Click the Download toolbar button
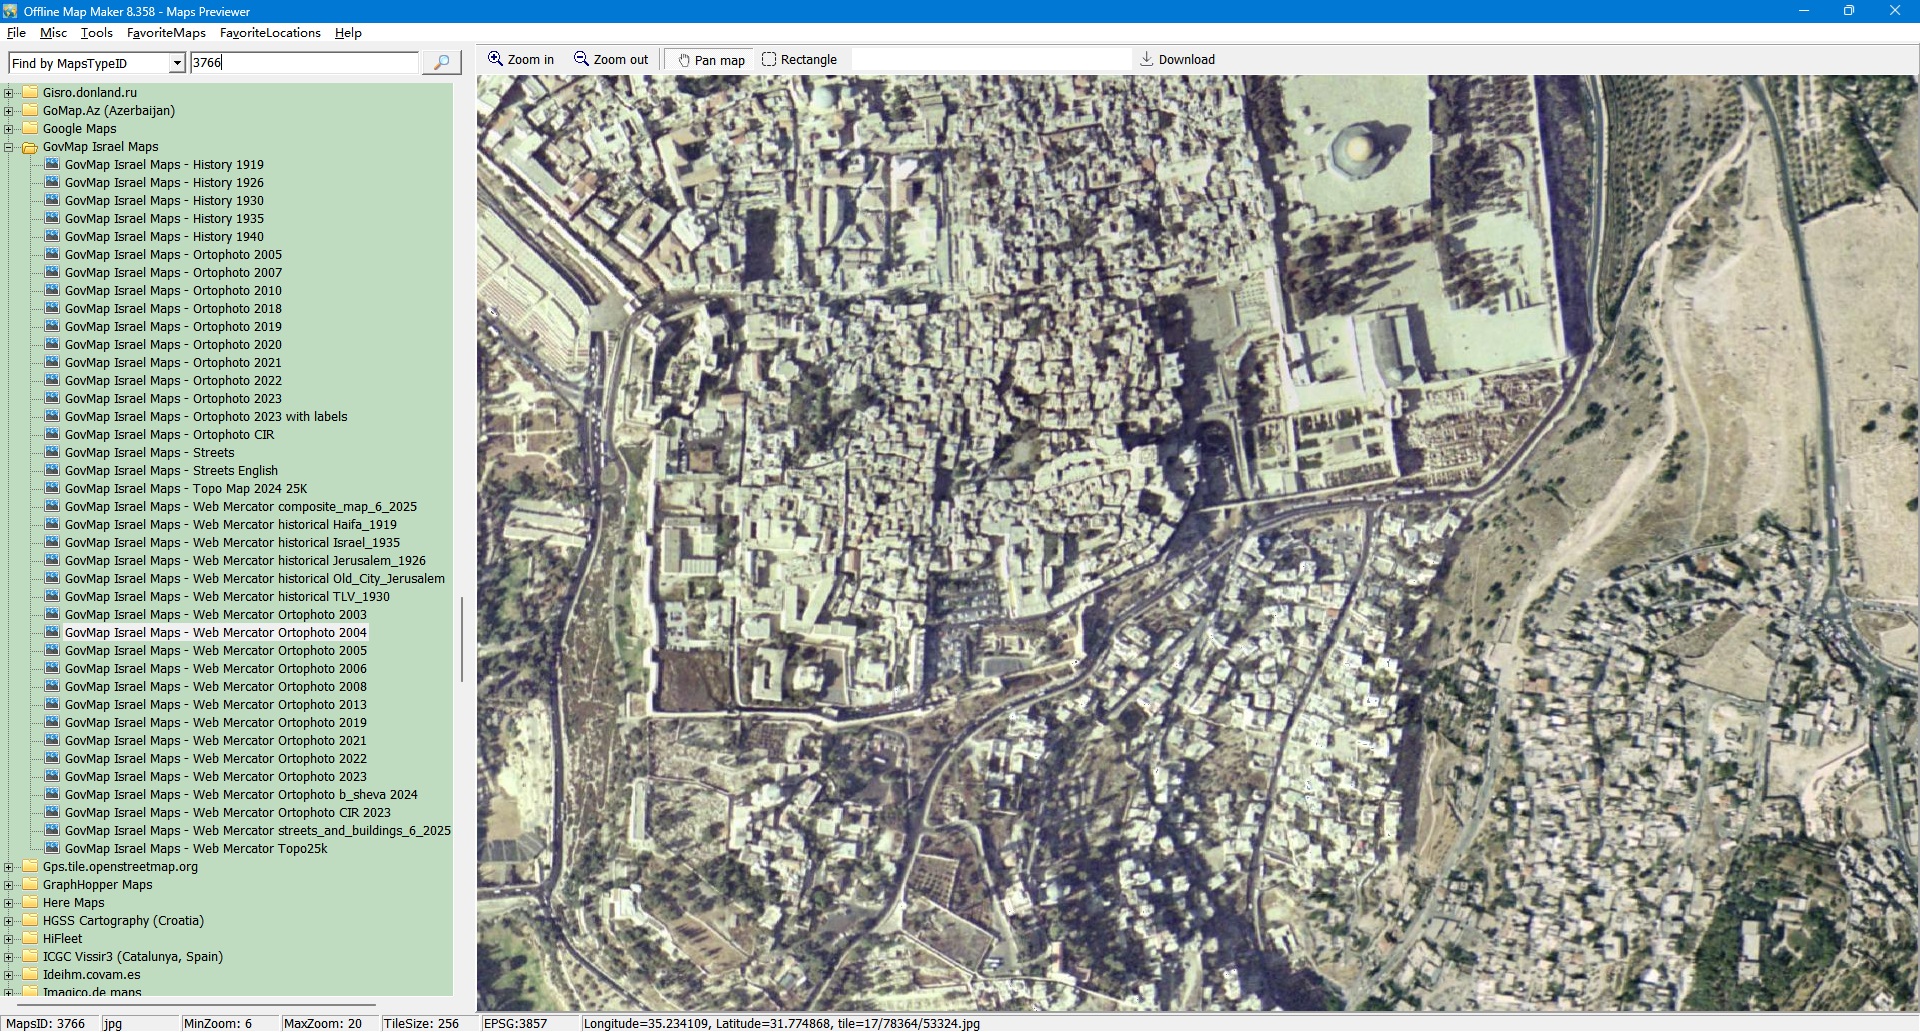This screenshot has width=1920, height=1032. click(x=1177, y=59)
